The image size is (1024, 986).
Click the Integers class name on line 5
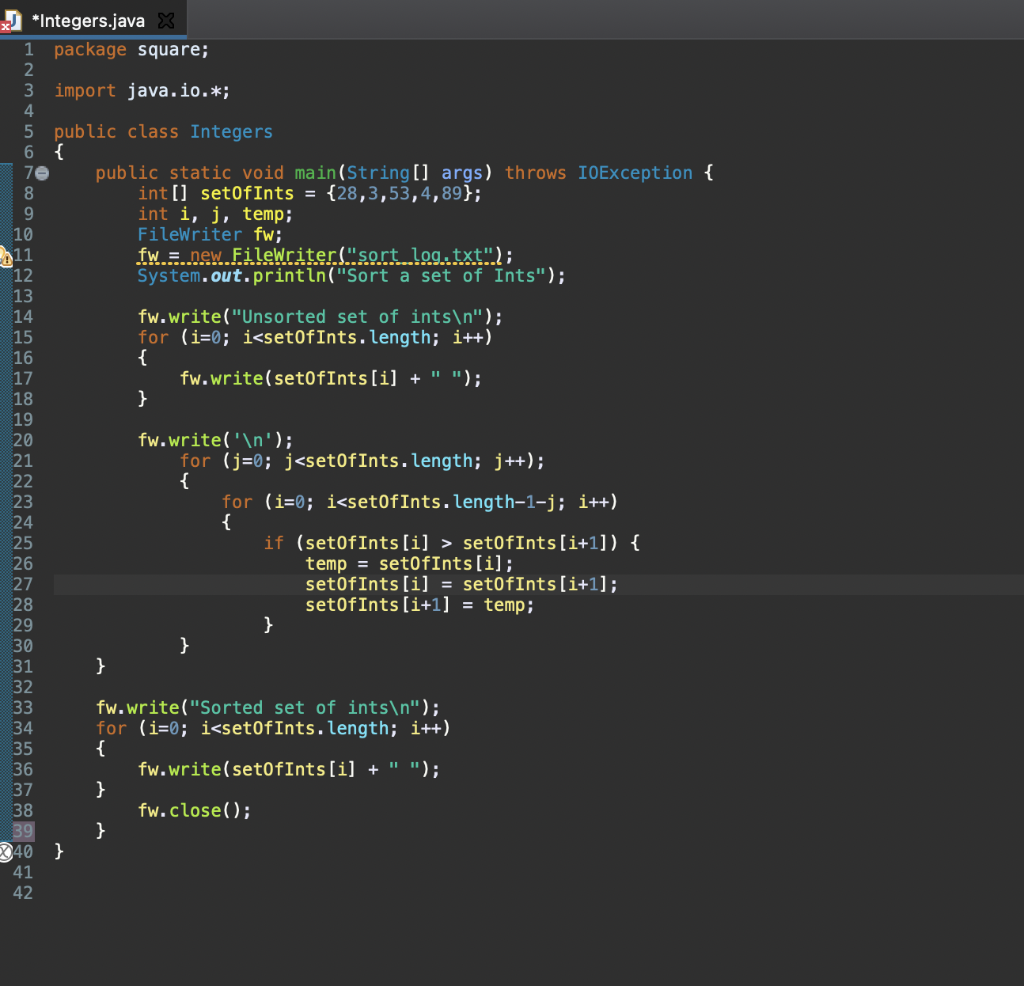click(x=231, y=132)
